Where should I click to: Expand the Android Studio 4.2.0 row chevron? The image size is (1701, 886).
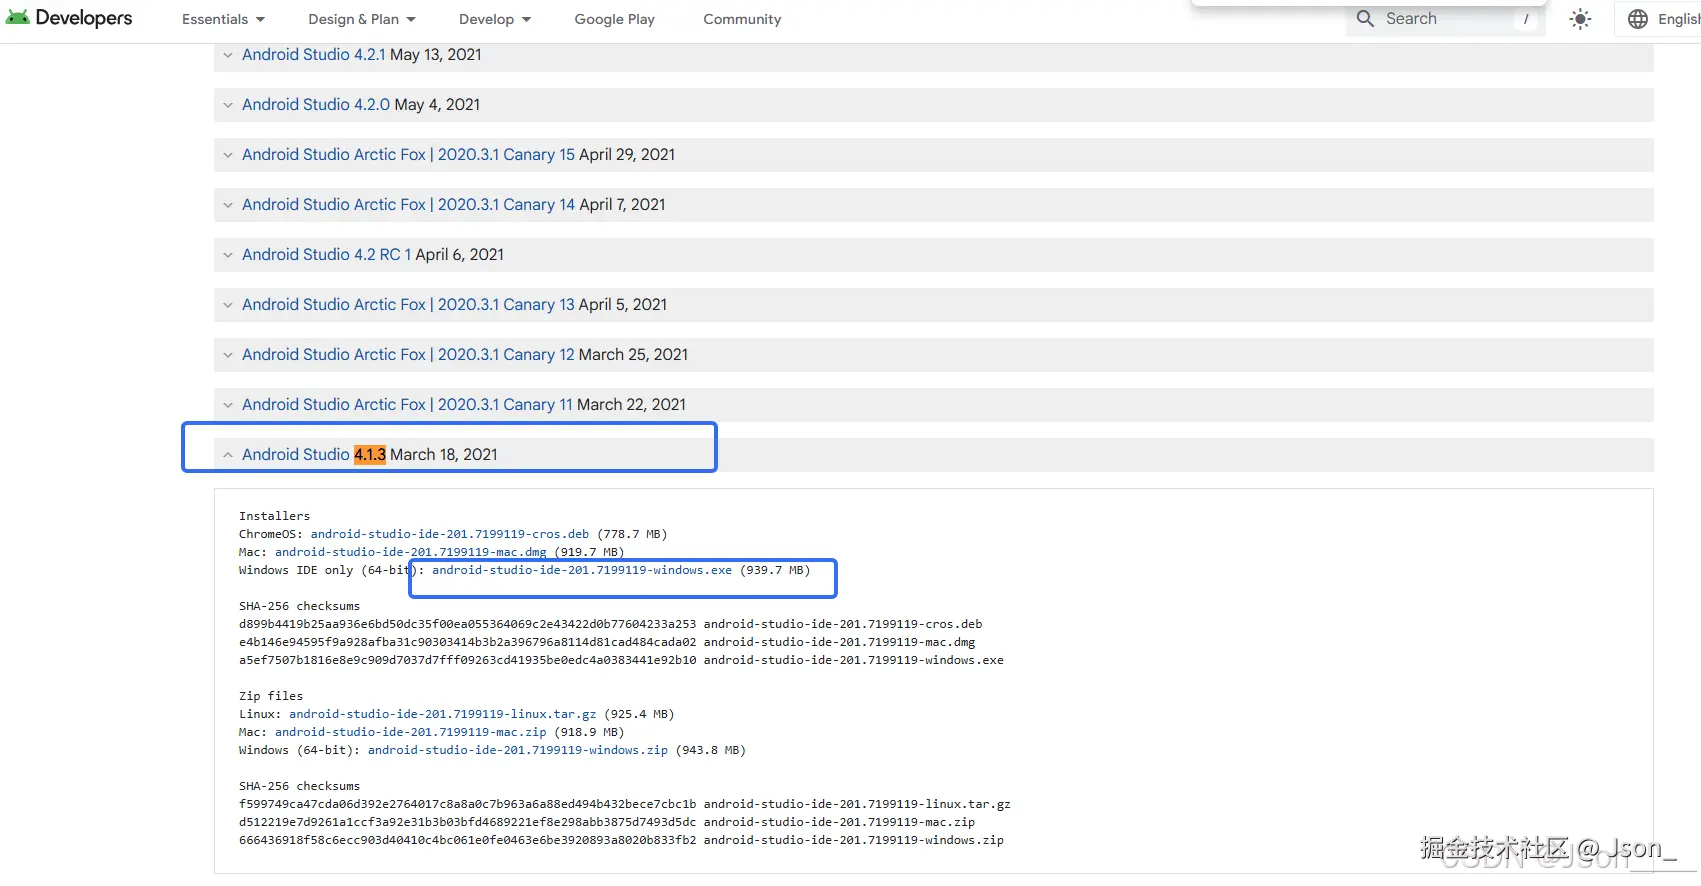coord(228,105)
